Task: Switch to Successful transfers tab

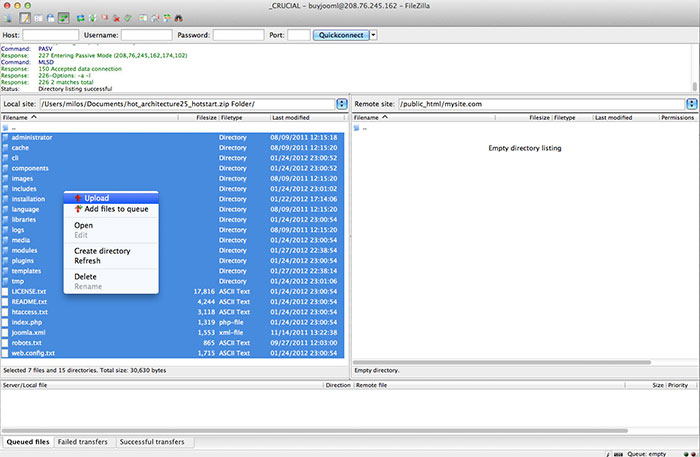Action: coord(152,442)
